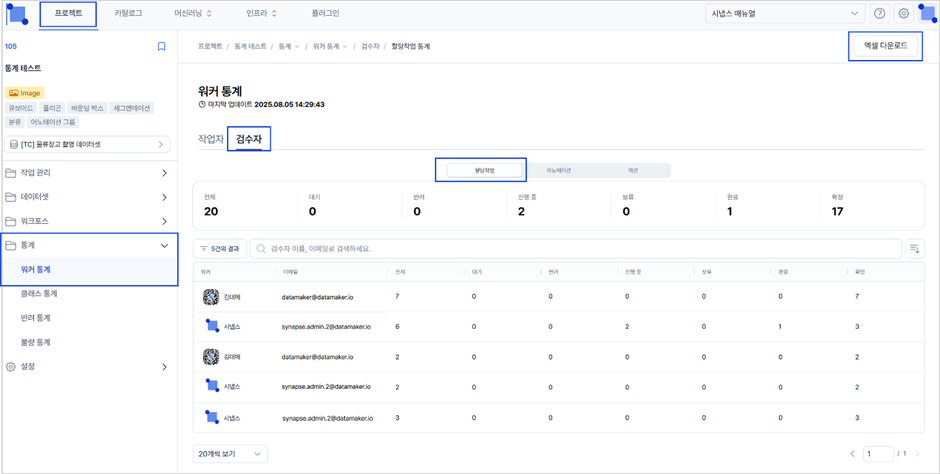Open the 시냅스 매뉴얼 workspace dropdown
This screenshot has height=474, width=940.
(785, 14)
